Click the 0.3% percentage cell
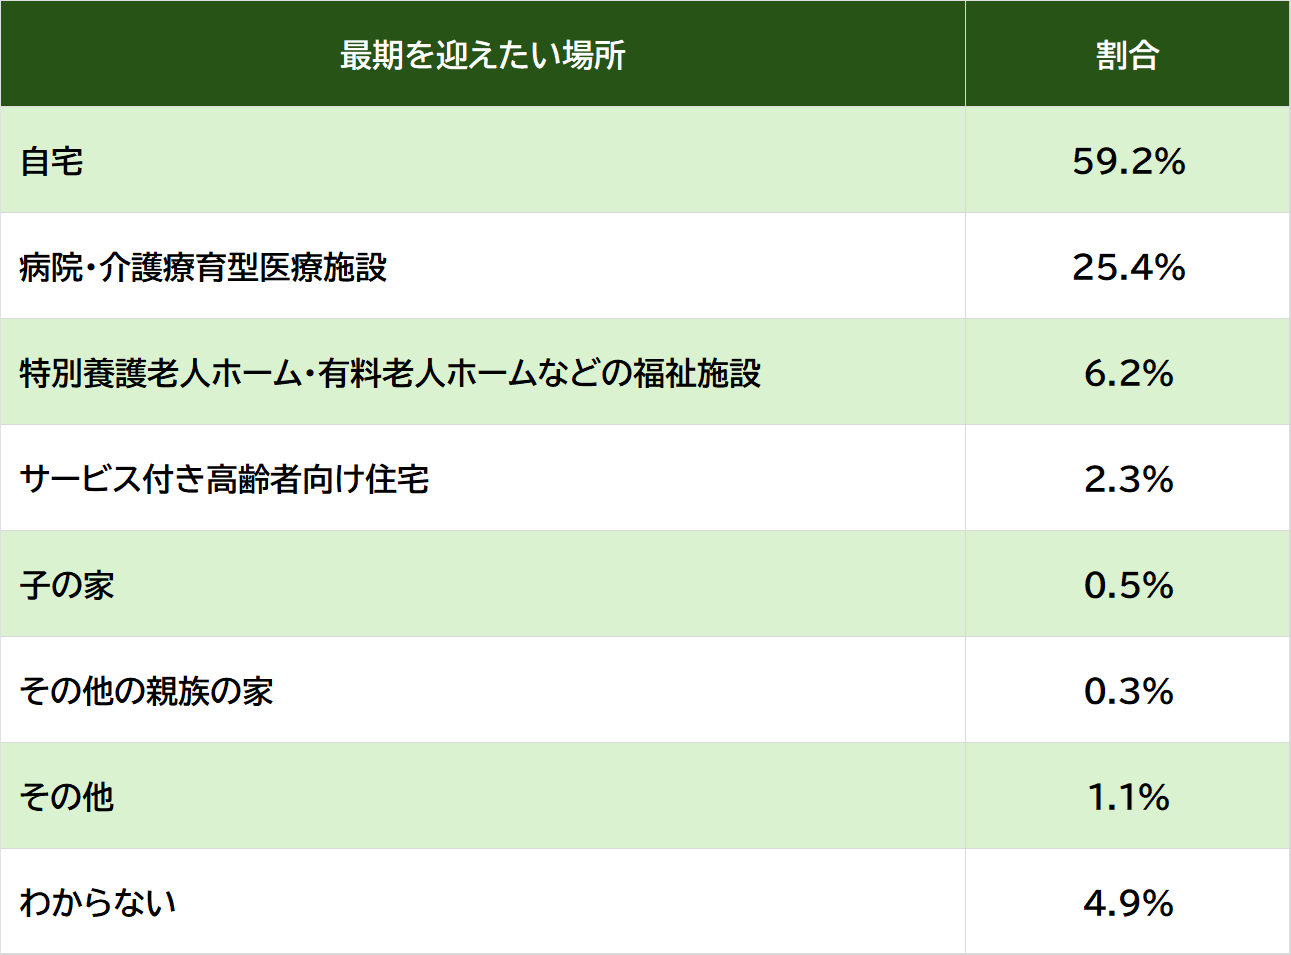This screenshot has height=955, width=1291. click(x=1128, y=691)
